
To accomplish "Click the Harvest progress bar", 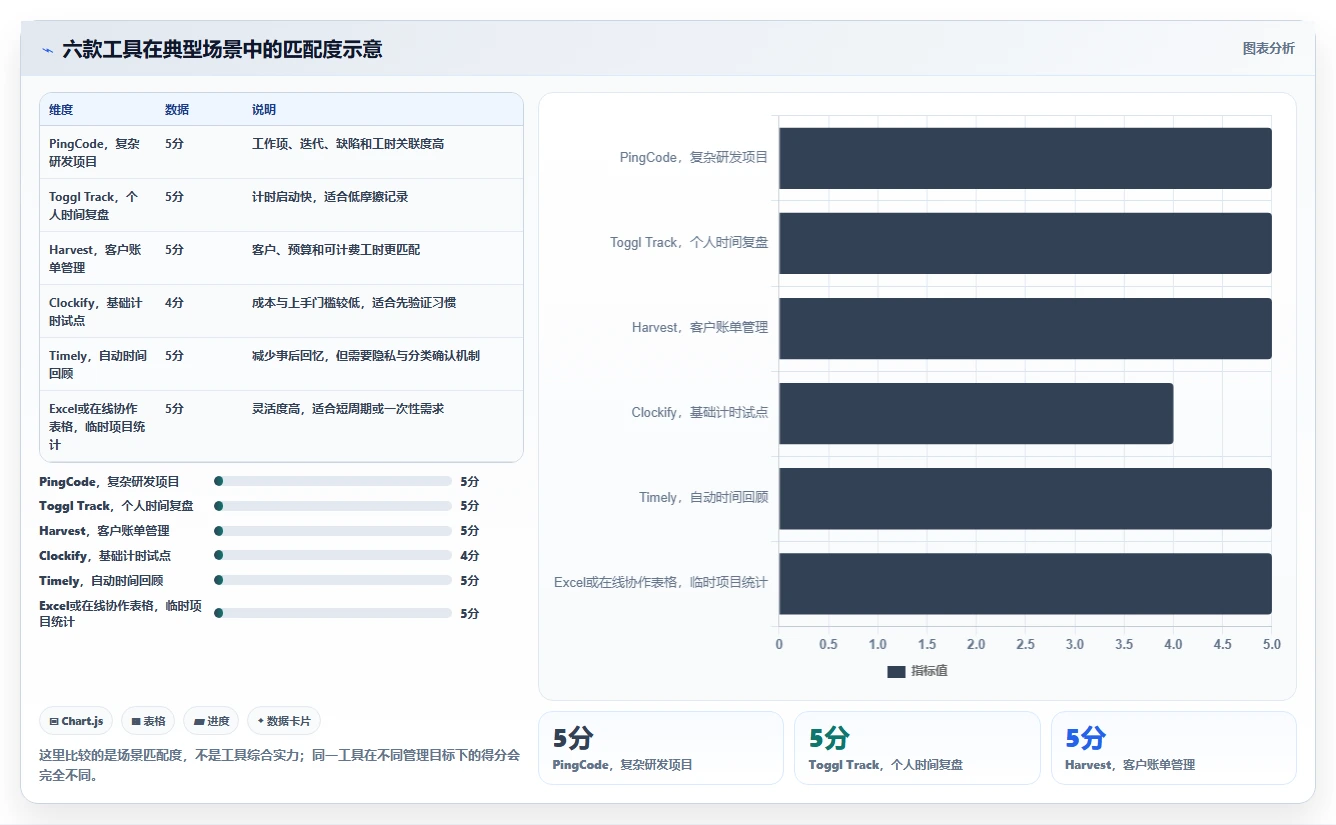I will click(x=333, y=531).
